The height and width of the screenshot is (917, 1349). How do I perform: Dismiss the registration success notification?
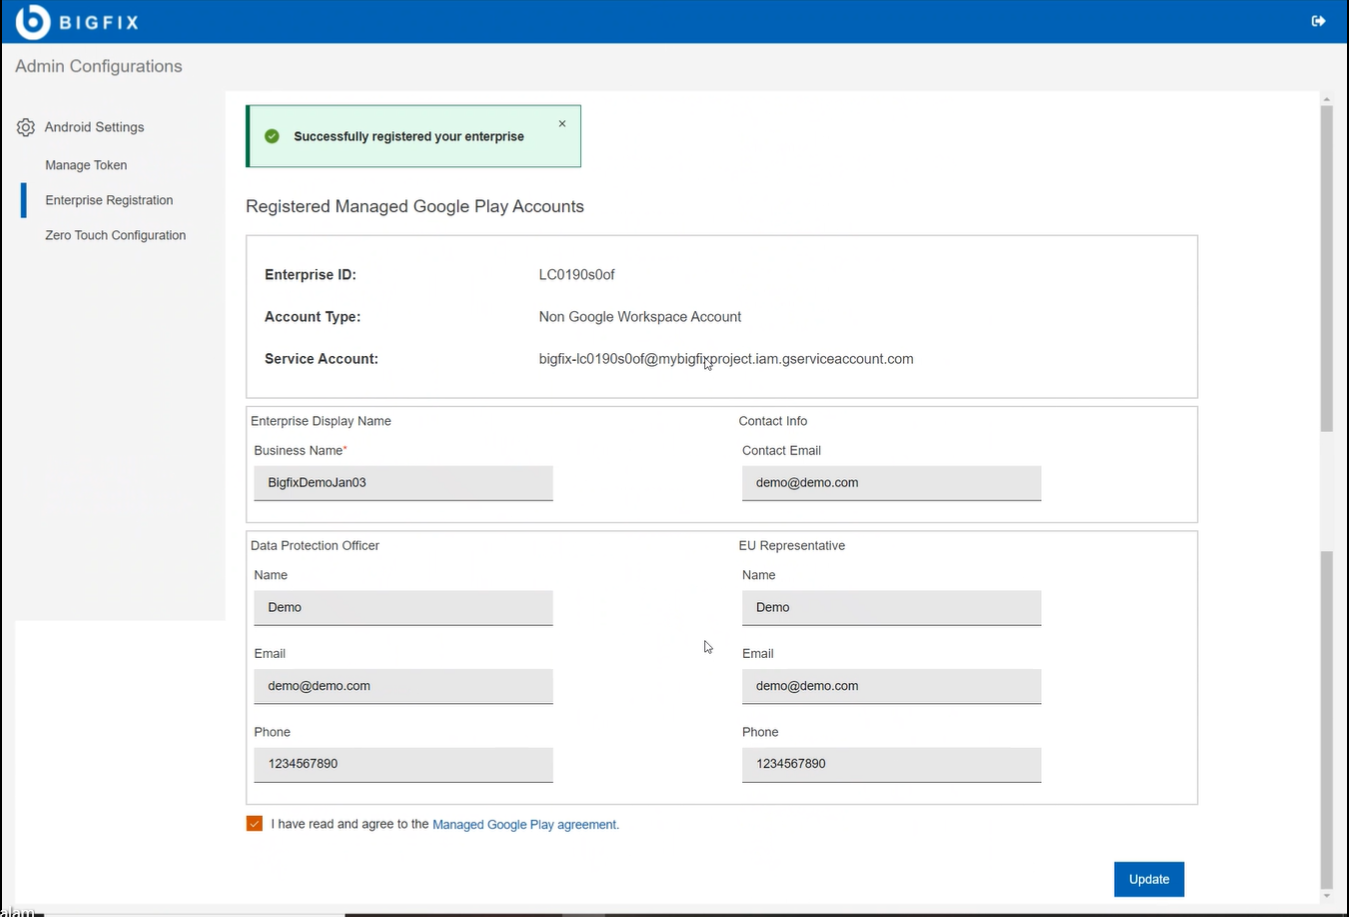tap(561, 123)
